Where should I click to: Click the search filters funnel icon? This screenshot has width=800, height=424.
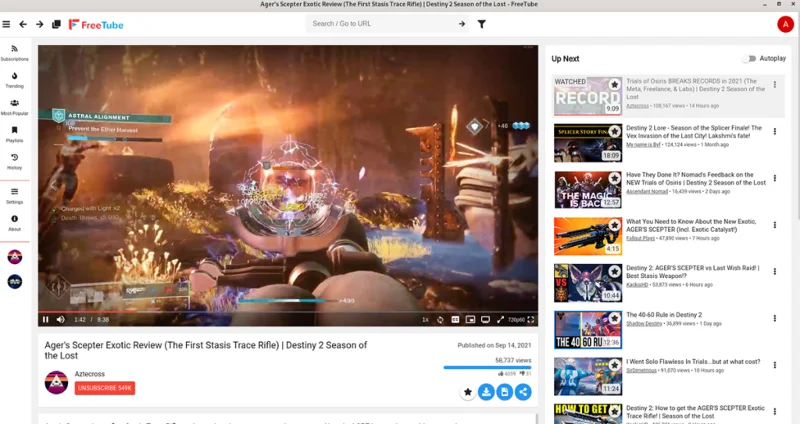pos(481,24)
